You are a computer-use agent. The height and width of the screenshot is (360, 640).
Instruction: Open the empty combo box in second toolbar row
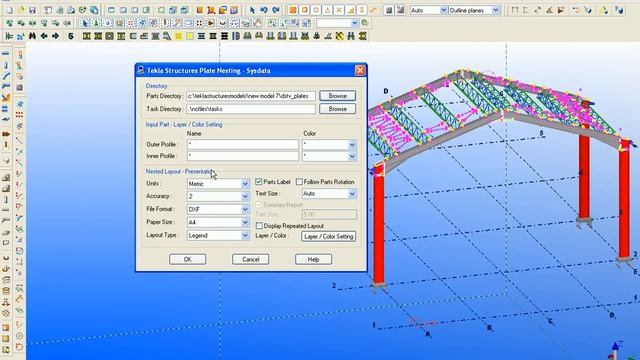(355, 23)
